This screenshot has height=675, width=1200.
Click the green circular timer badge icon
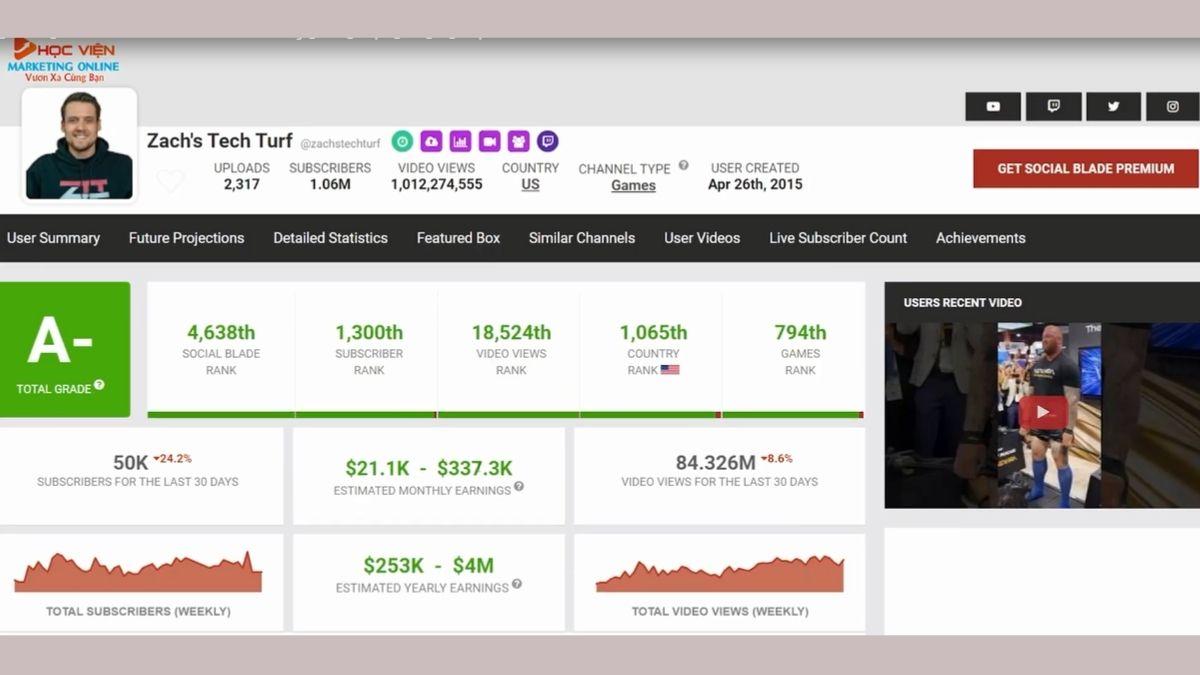point(402,141)
